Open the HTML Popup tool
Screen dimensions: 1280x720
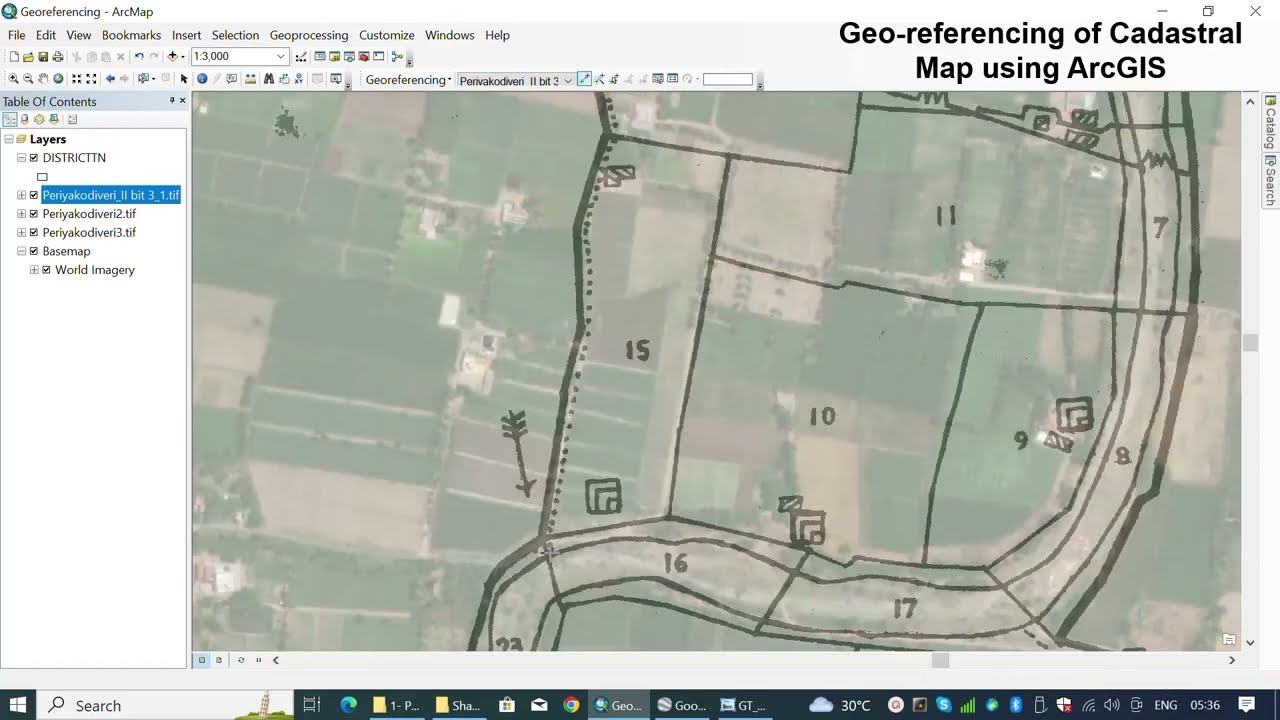click(x=232, y=78)
